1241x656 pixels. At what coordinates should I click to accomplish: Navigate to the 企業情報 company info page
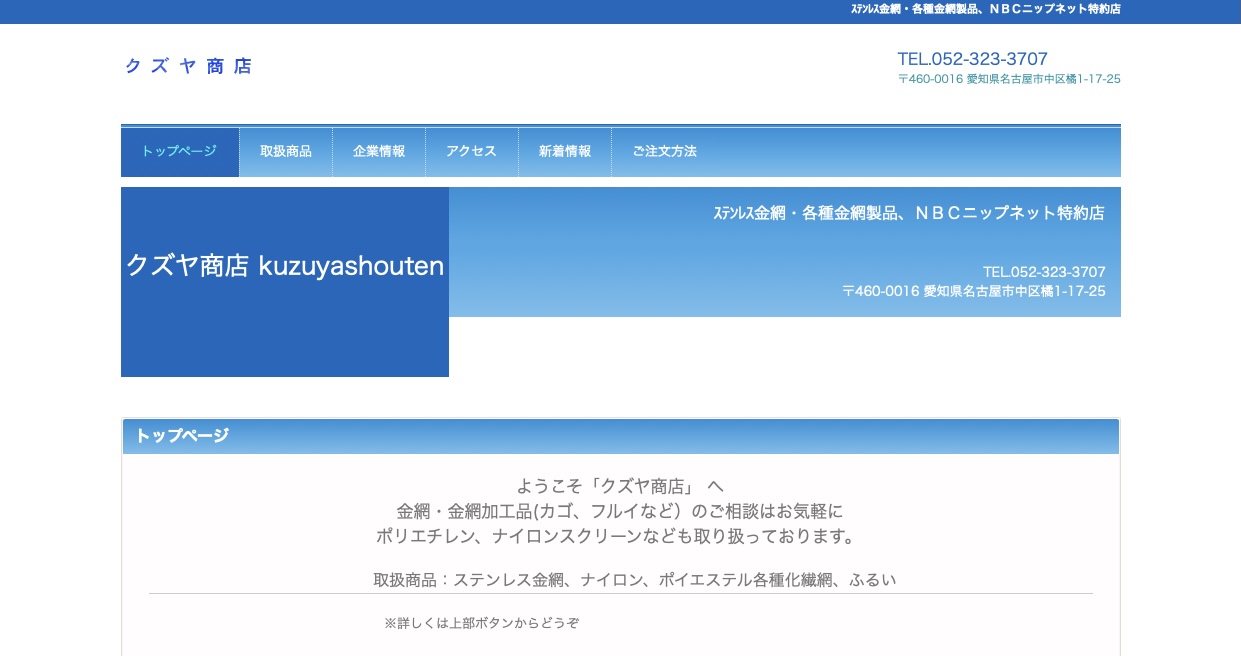coord(379,151)
